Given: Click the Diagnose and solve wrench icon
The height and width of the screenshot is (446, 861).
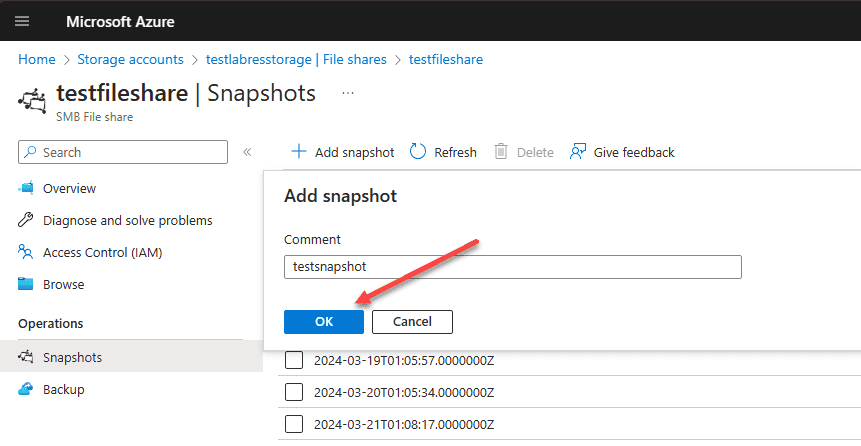Looking at the screenshot, I should [26, 220].
